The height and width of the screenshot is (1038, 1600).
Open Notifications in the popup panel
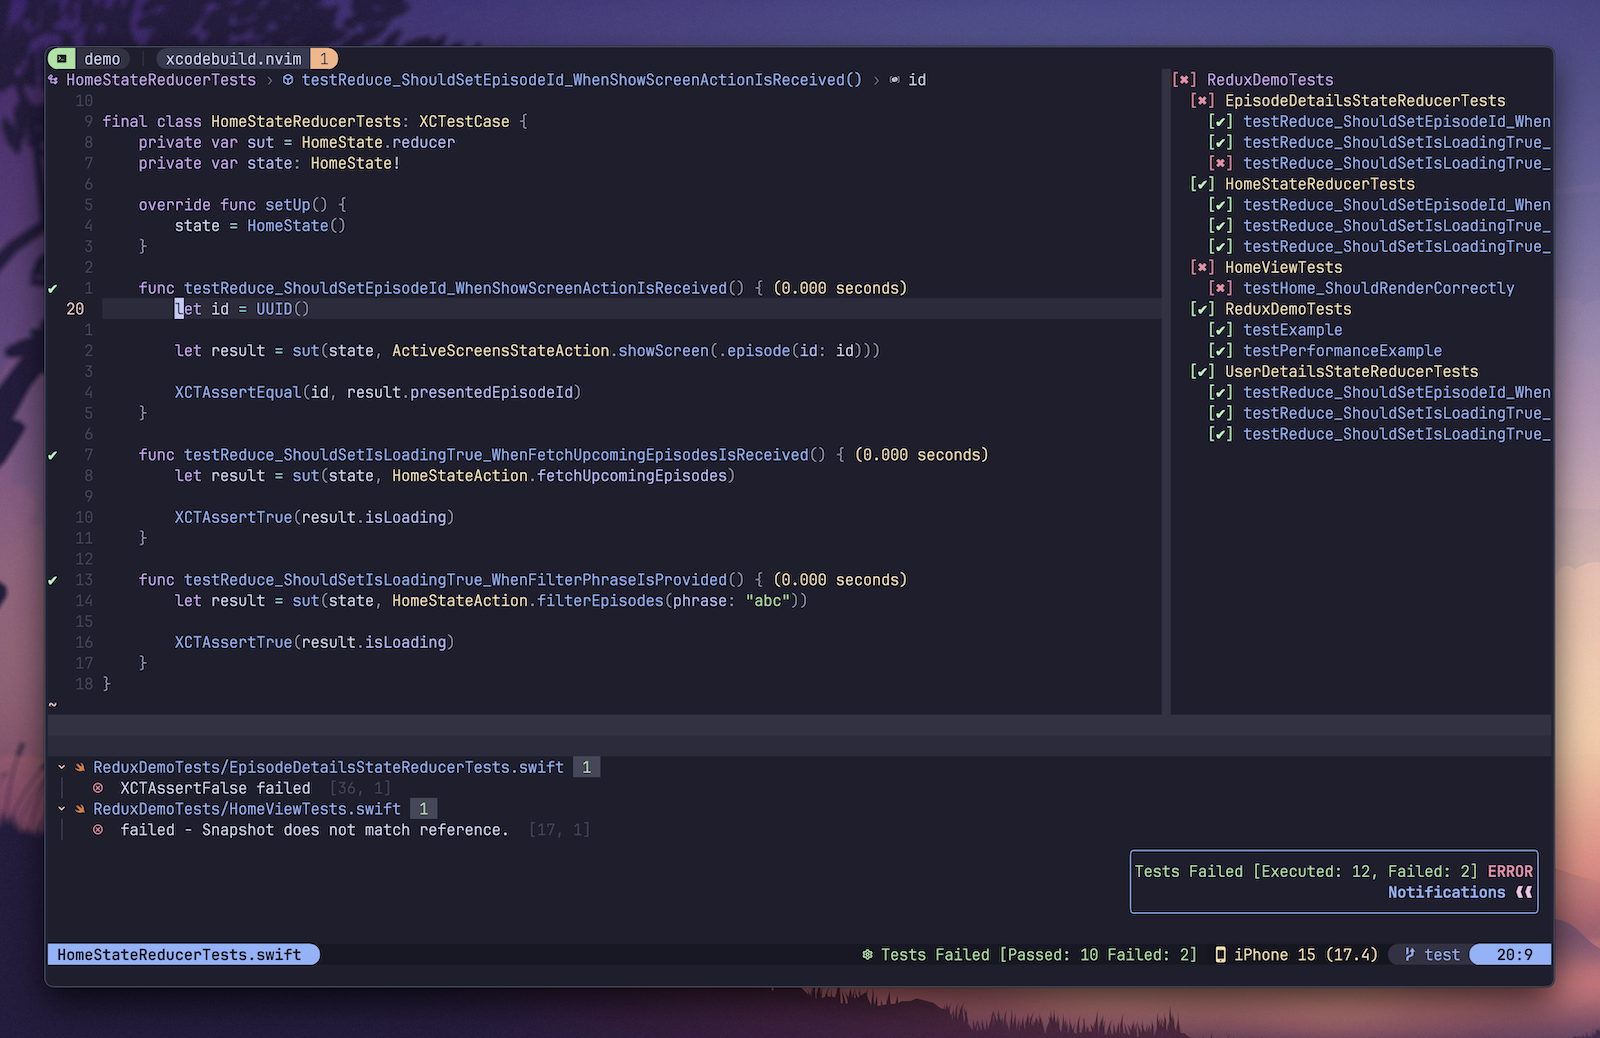click(x=1446, y=892)
